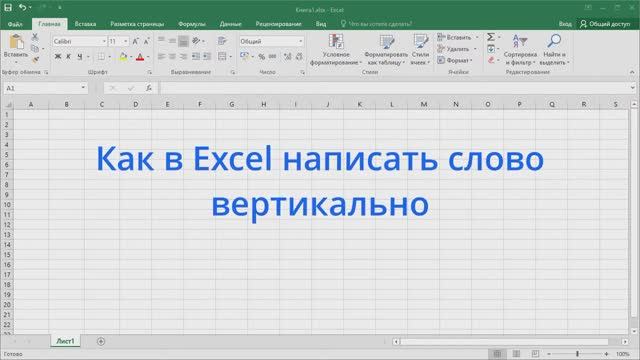Viewport: 640px width, 360px height.
Task: Align cell text to the right
Action: (183, 56)
